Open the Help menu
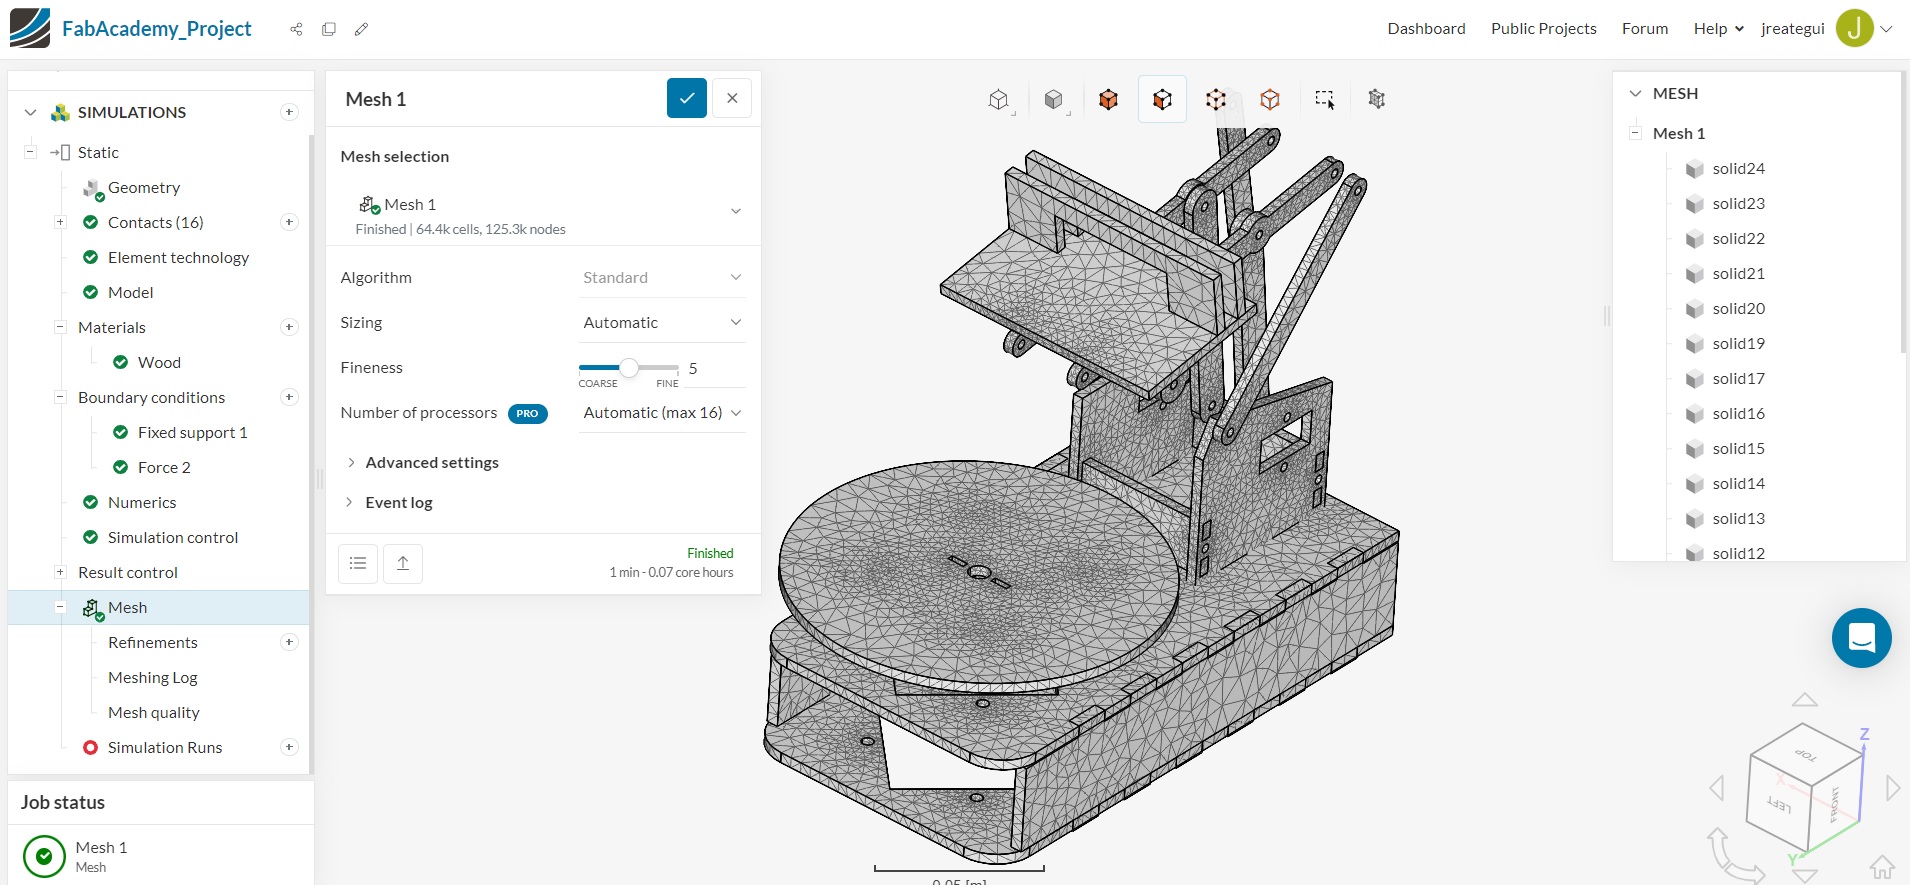 point(1718,28)
